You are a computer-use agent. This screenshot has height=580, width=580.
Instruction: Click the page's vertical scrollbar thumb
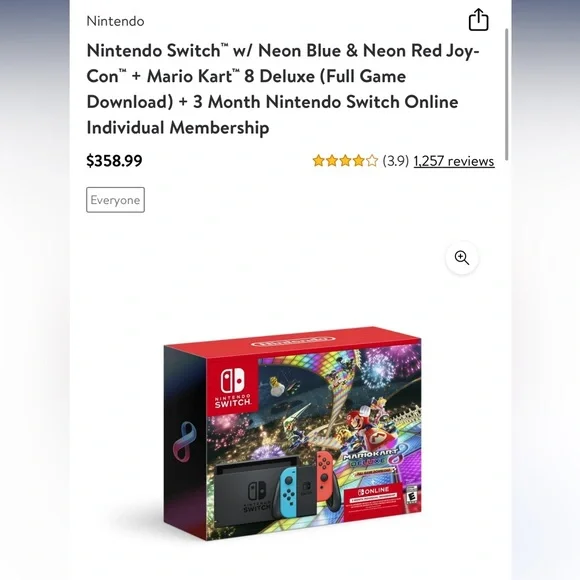[x=506, y=94]
